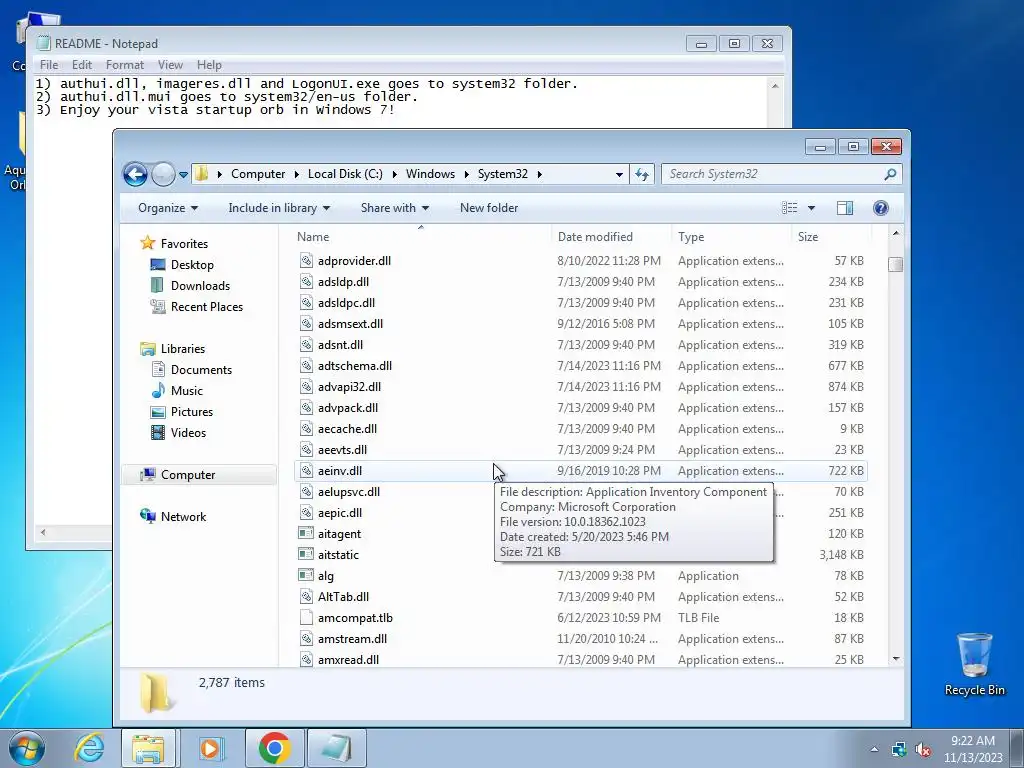The height and width of the screenshot is (768, 1024).
Task: Open Recycle Bin desktop icon
Action: [x=974, y=664]
